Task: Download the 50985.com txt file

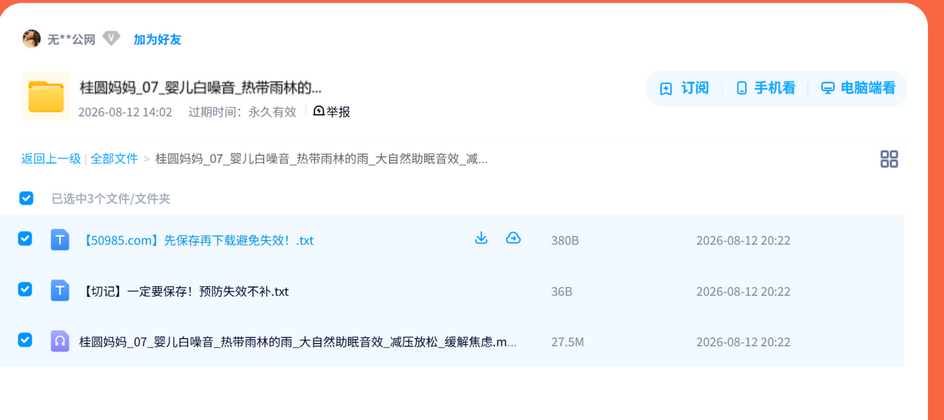Action: click(480, 238)
